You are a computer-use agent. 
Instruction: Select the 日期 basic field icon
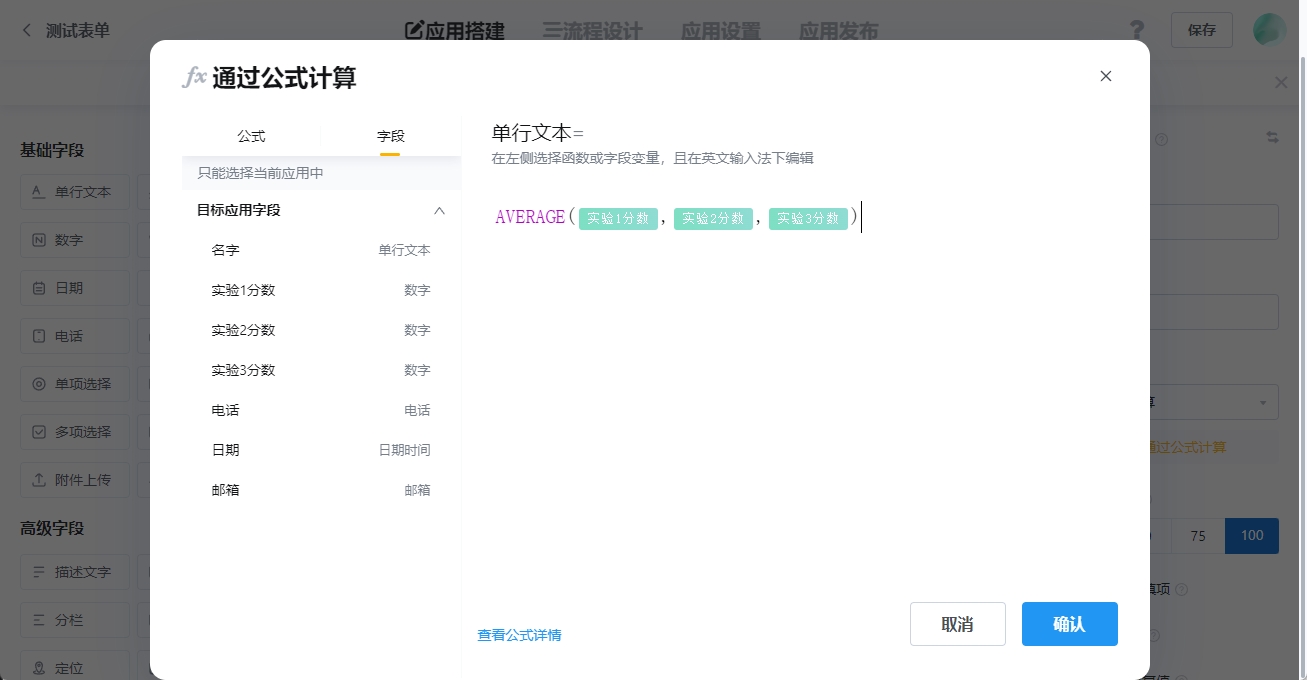(38, 288)
